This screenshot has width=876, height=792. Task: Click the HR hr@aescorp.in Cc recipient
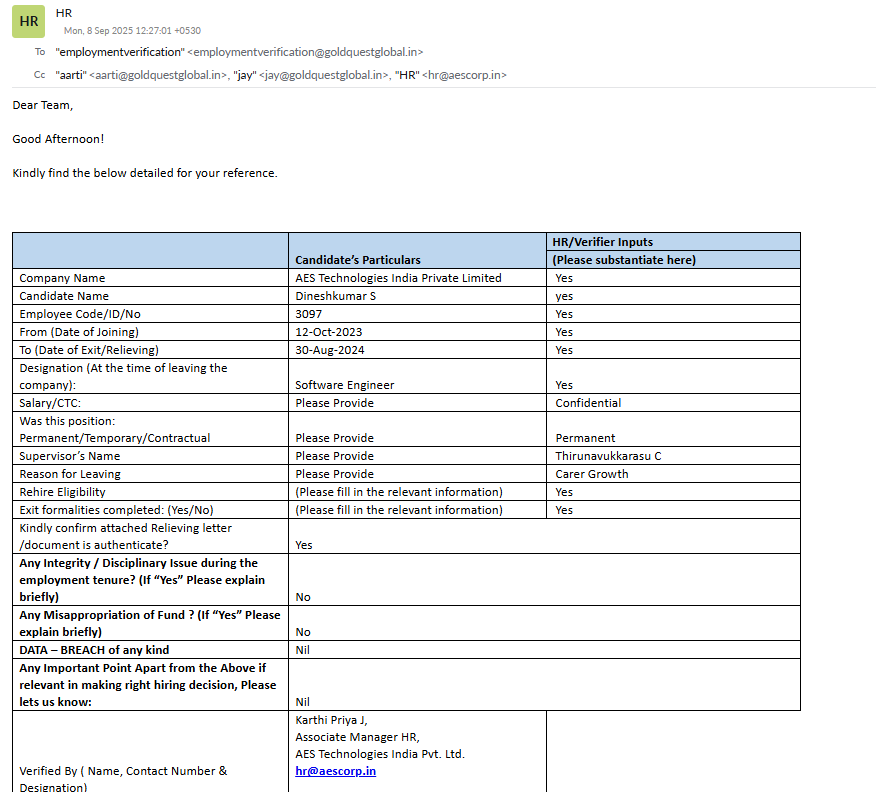tap(450, 75)
